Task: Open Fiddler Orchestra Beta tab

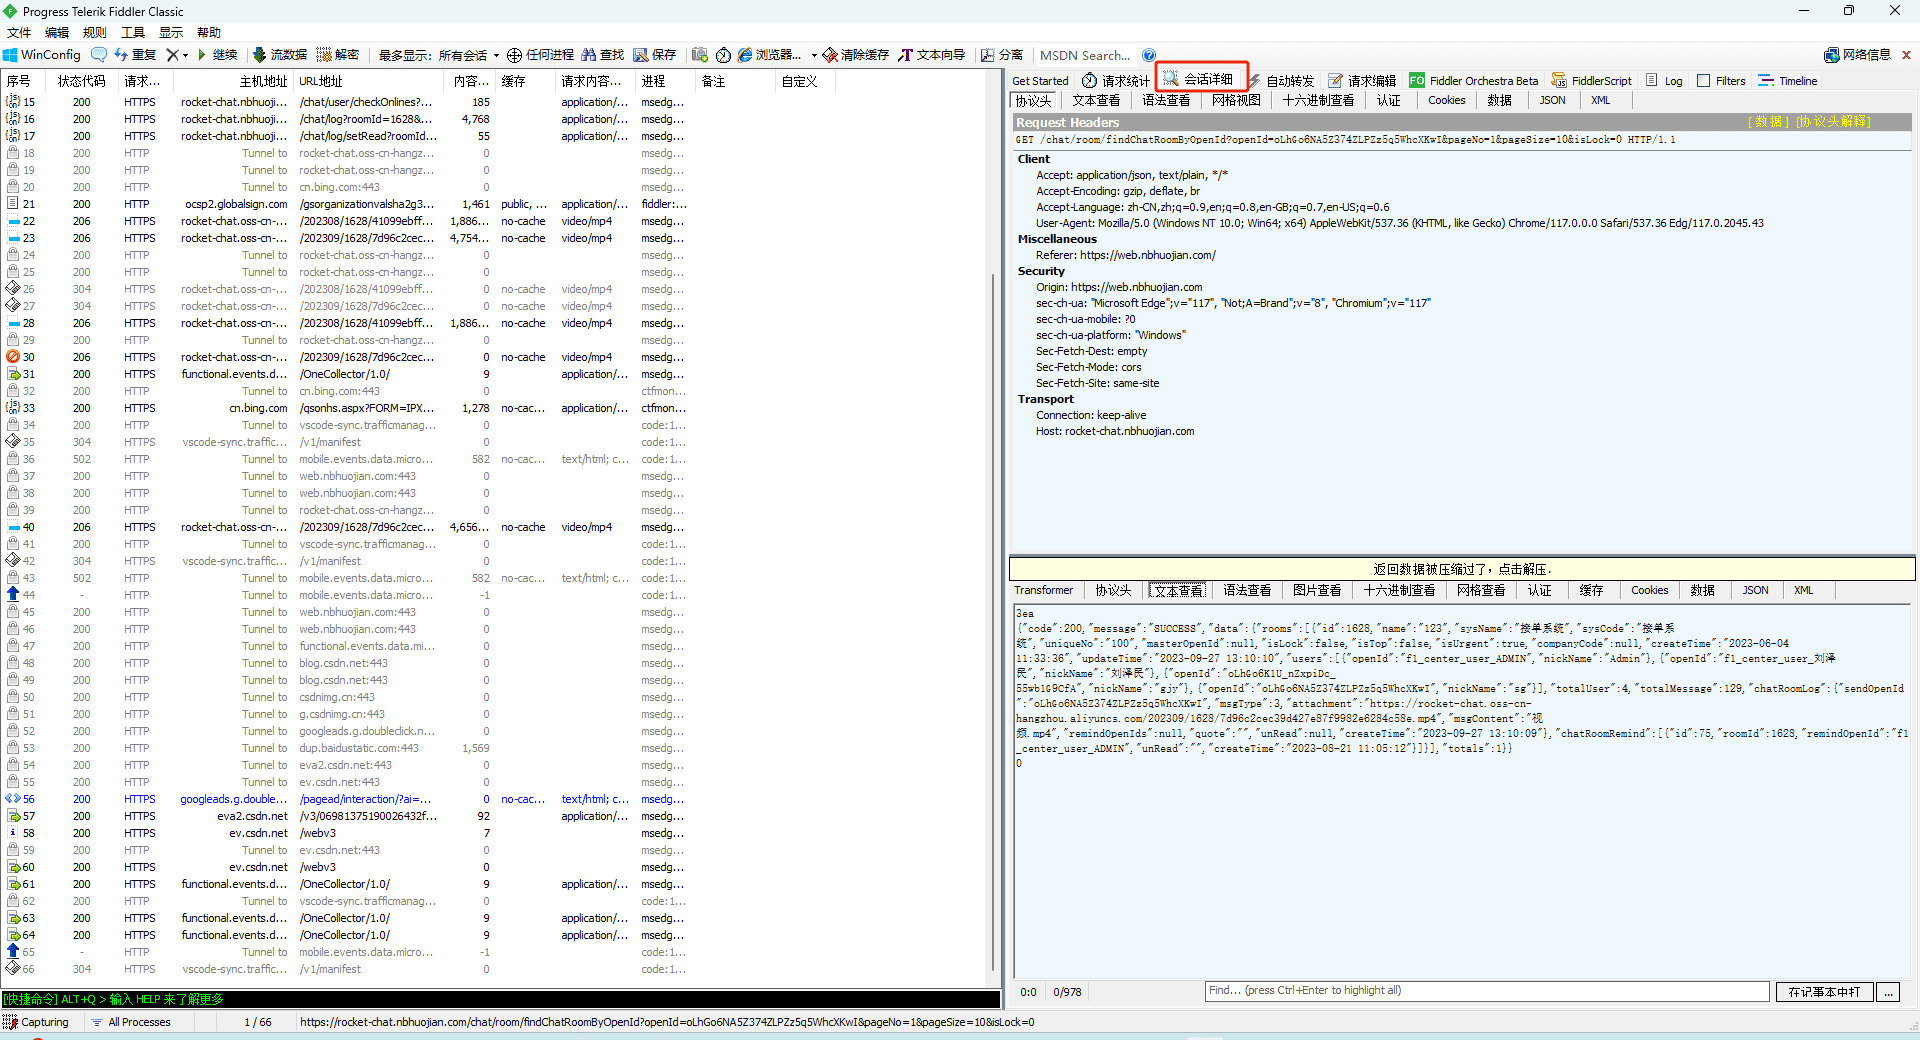Action: click(x=1473, y=81)
